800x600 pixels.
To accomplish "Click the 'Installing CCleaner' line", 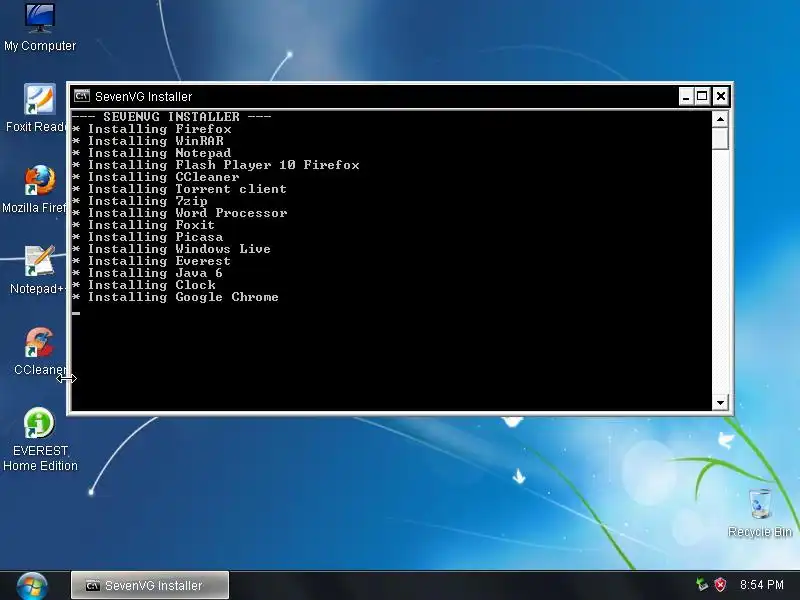I will [x=156, y=177].
